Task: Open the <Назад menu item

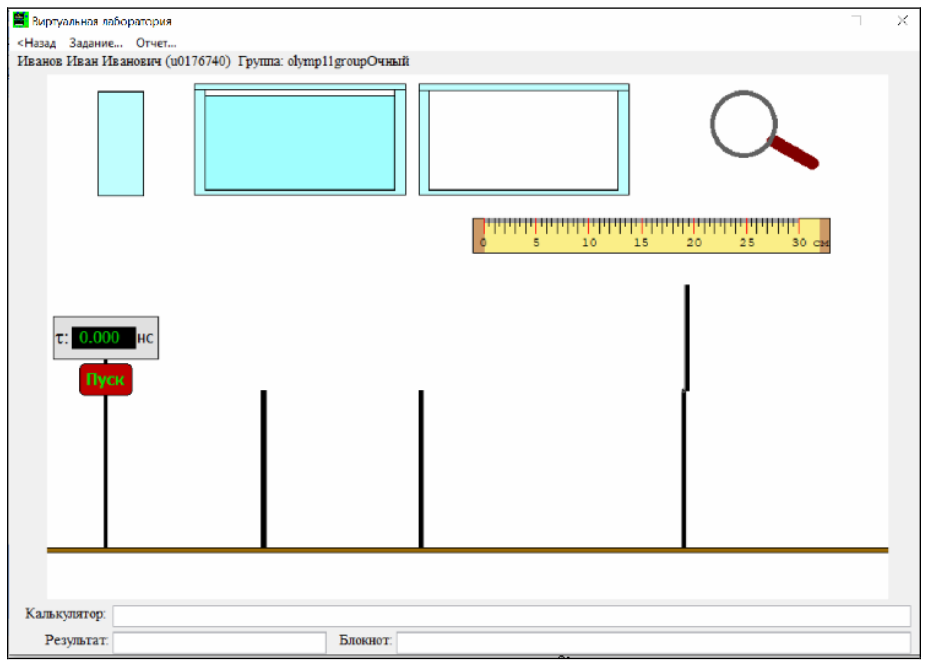Action: (x=36, y=43)
